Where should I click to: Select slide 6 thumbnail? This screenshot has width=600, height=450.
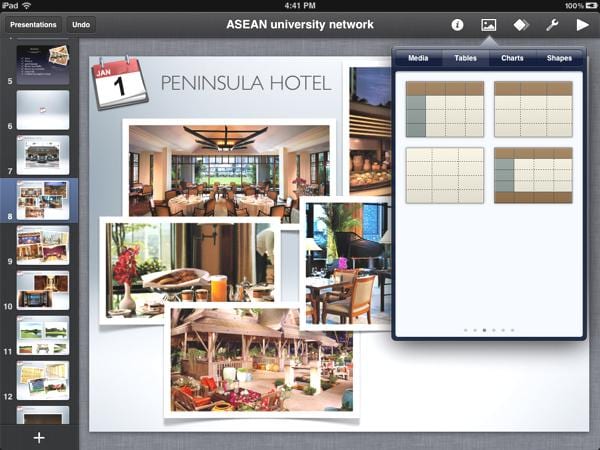[43, 110]
